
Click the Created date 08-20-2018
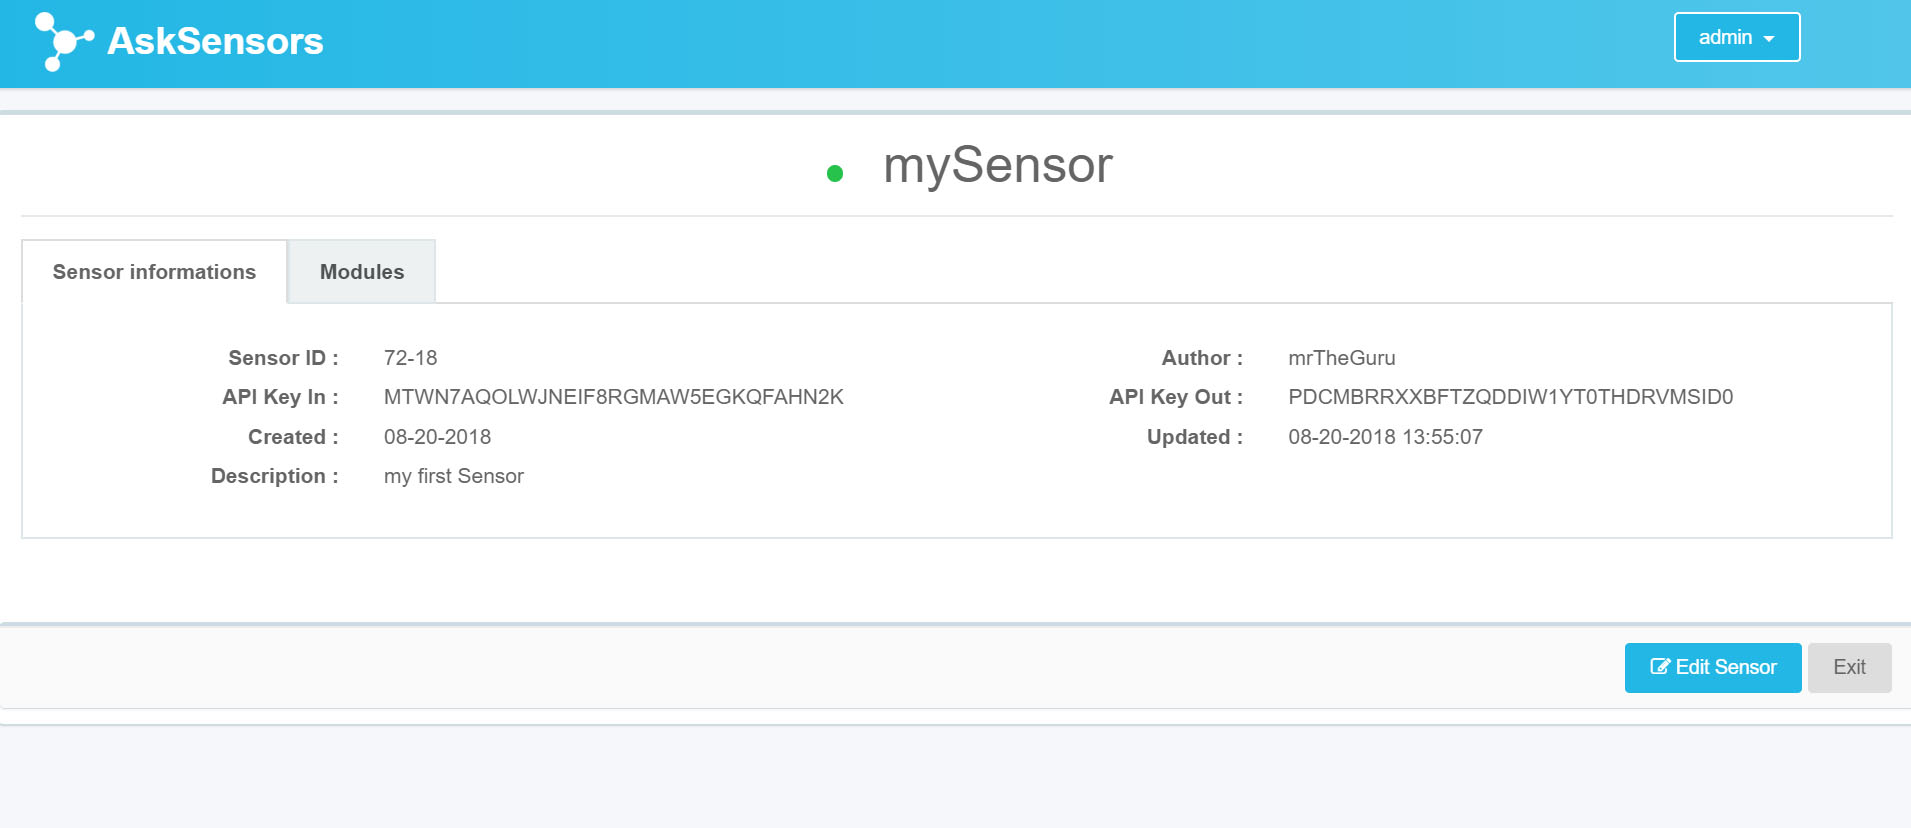(x=437, y=437)
